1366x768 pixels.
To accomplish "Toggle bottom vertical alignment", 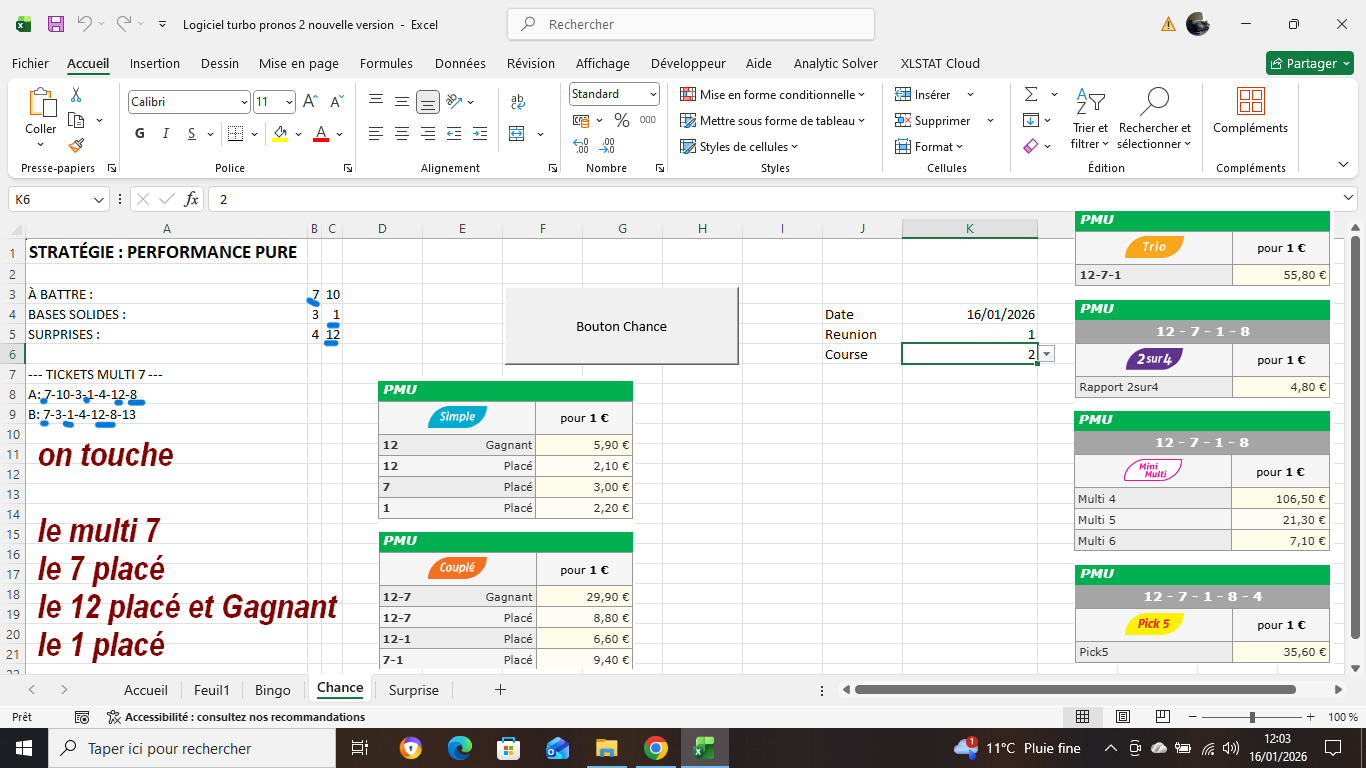I will [428, 101].
